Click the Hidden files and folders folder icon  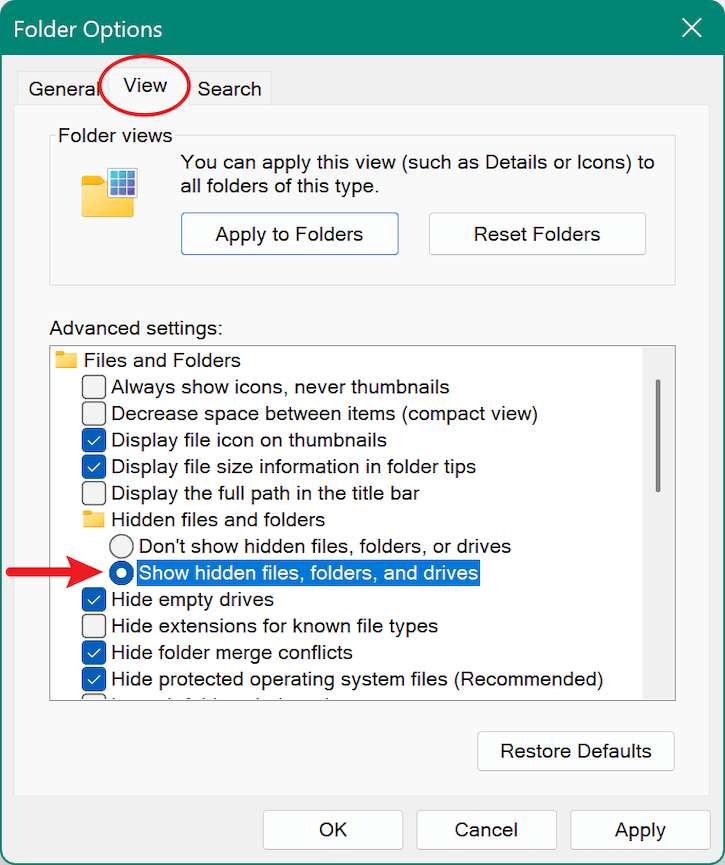[x=94, y=519]
